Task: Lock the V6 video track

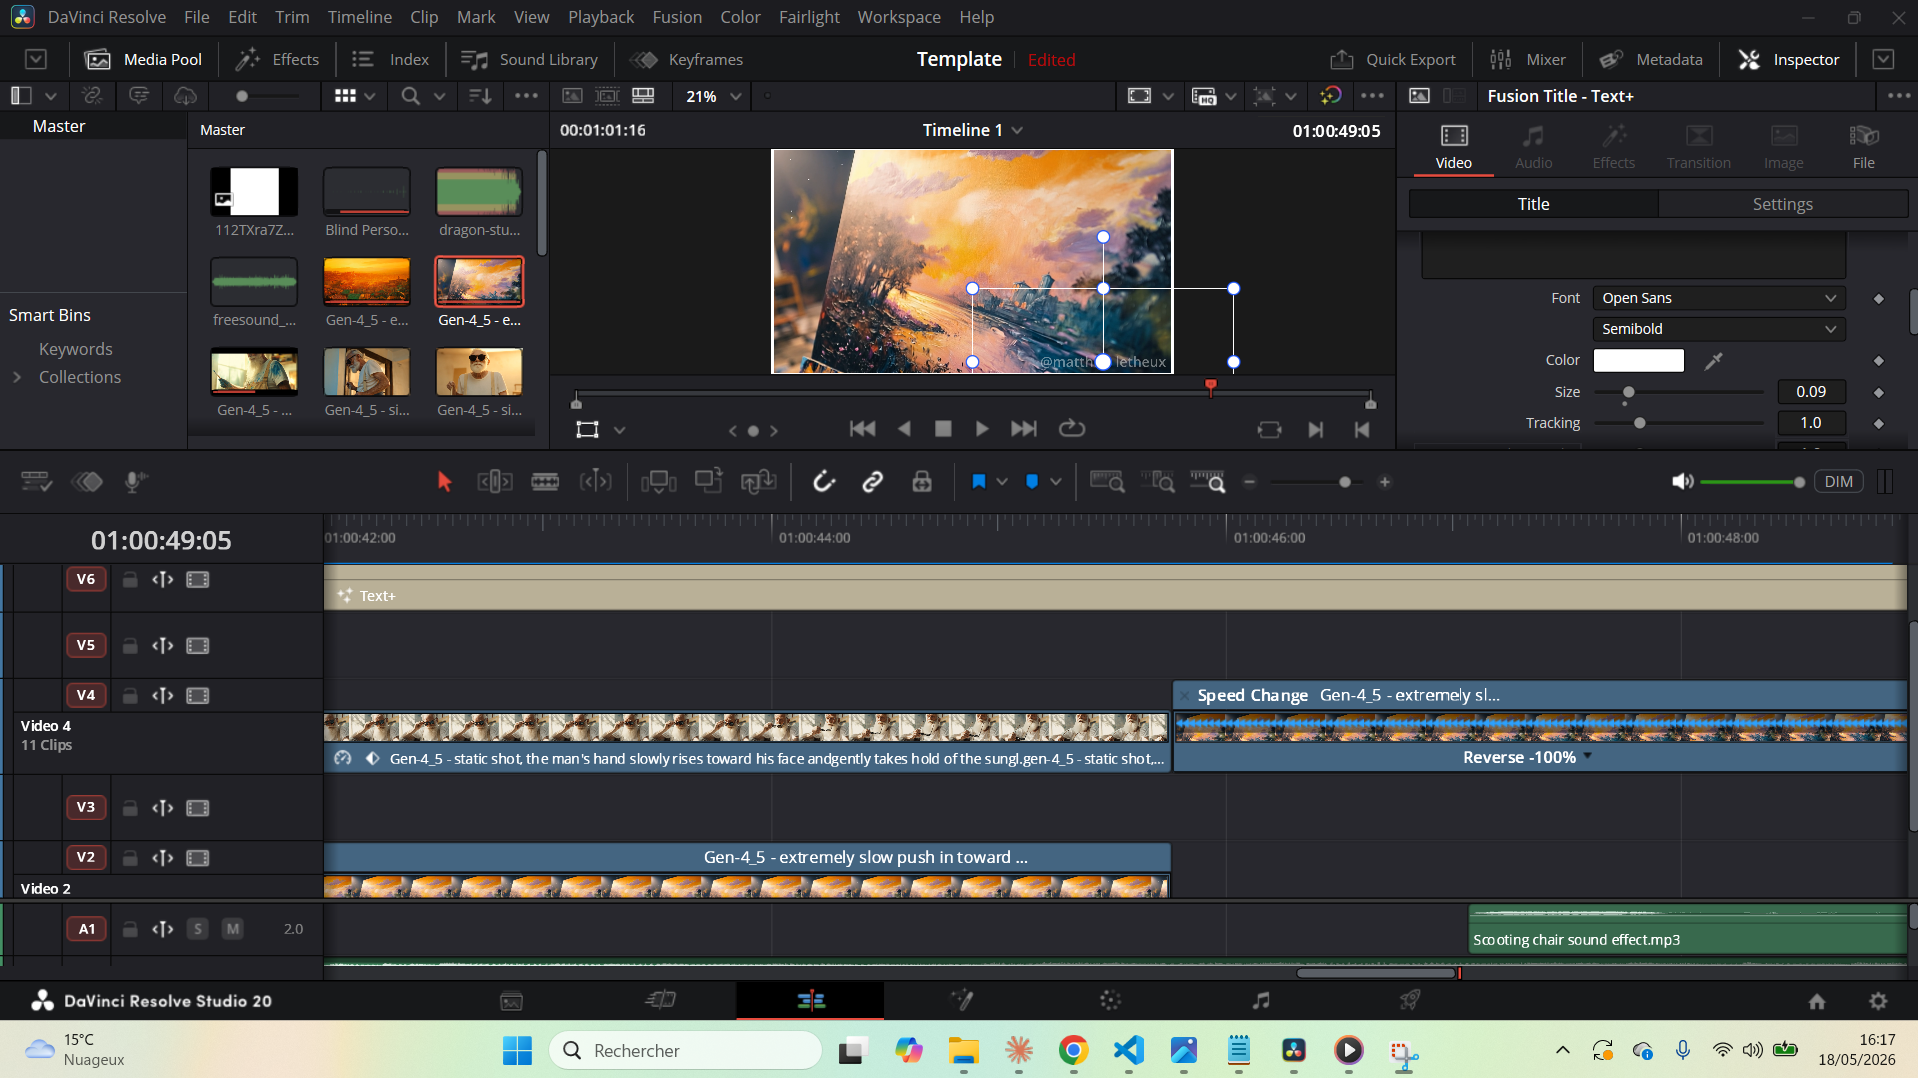Action: [130, 579]
